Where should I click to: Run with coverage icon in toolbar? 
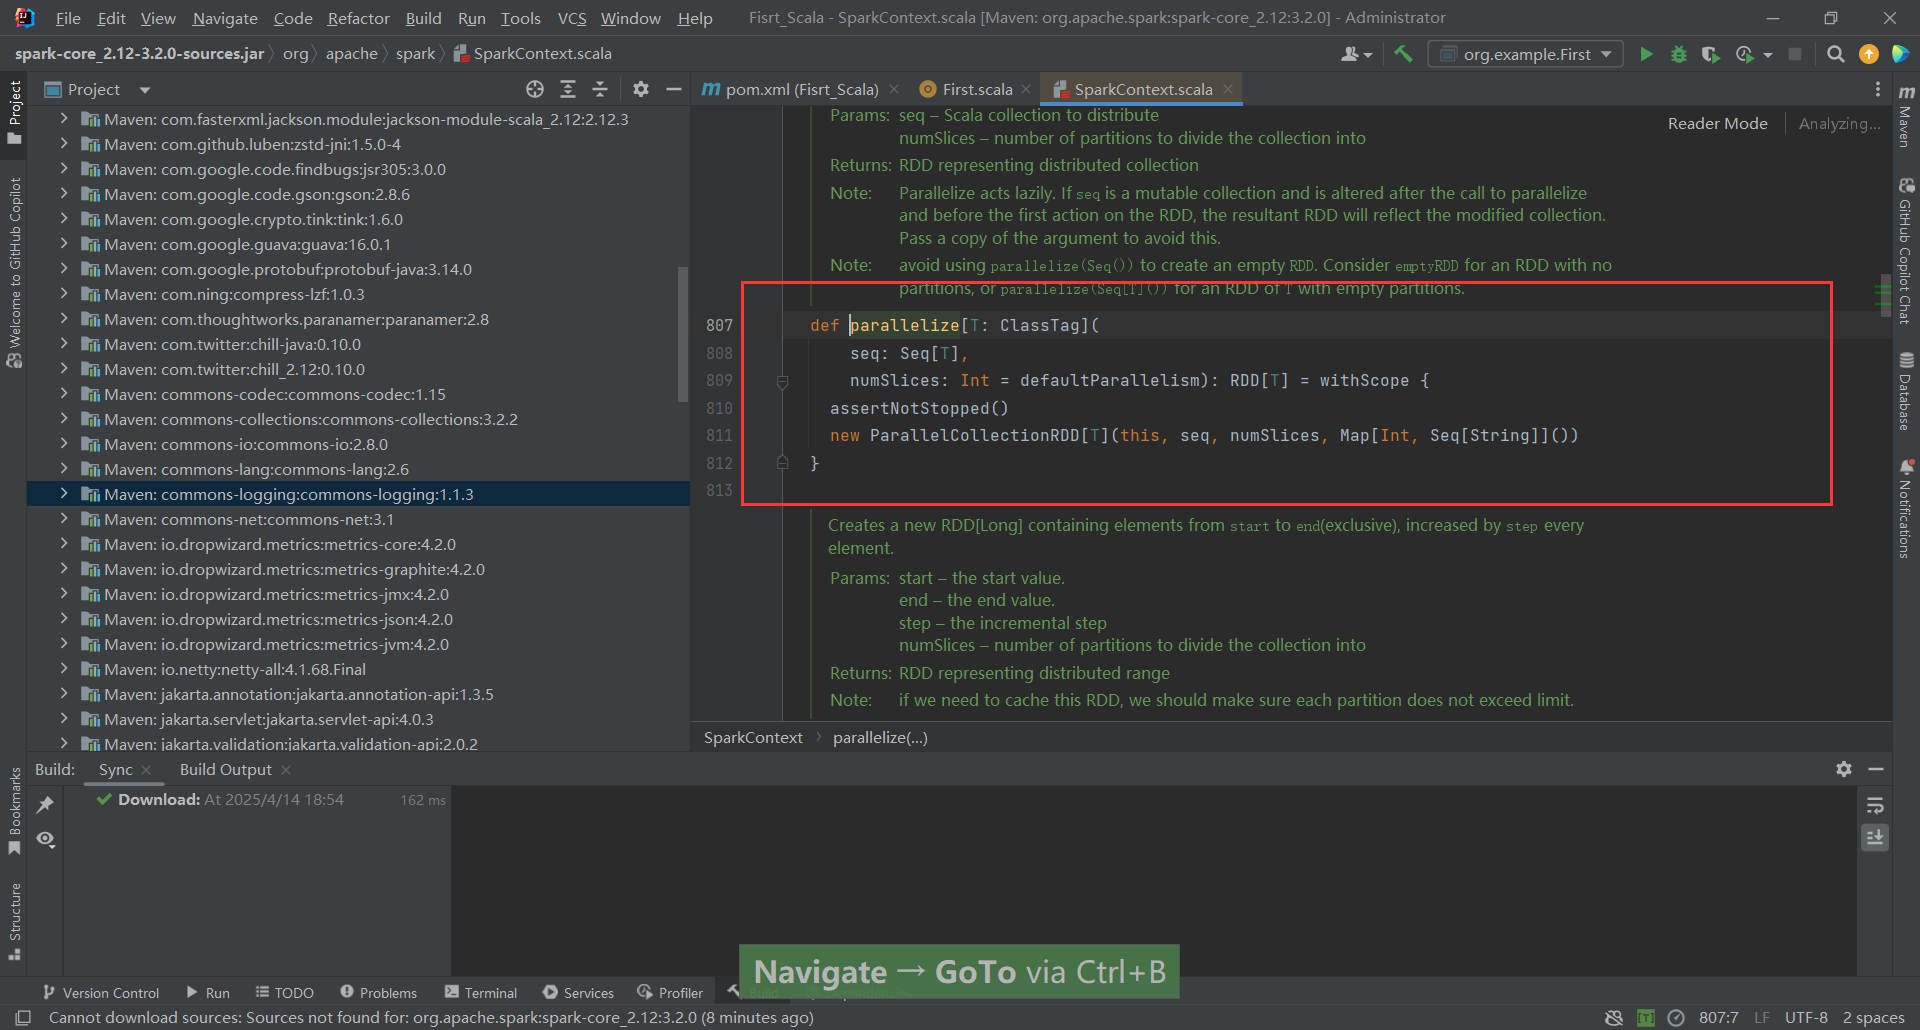1711,54
